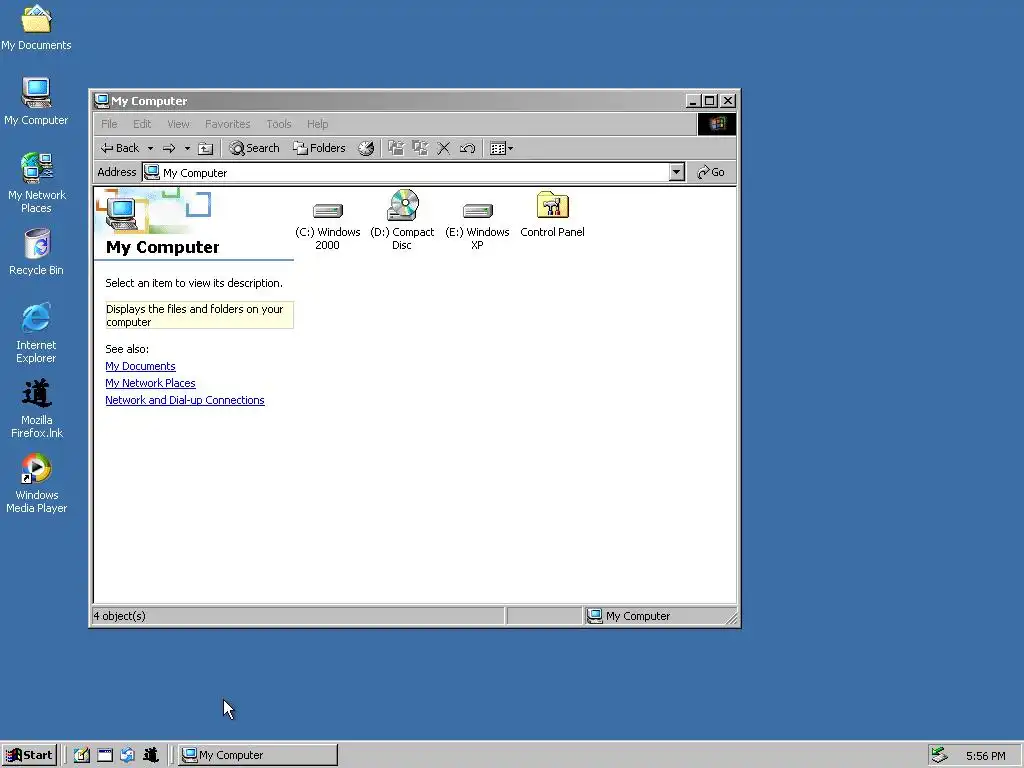
Task: Click the second quick launch window icon
Action: coord(105,755)
